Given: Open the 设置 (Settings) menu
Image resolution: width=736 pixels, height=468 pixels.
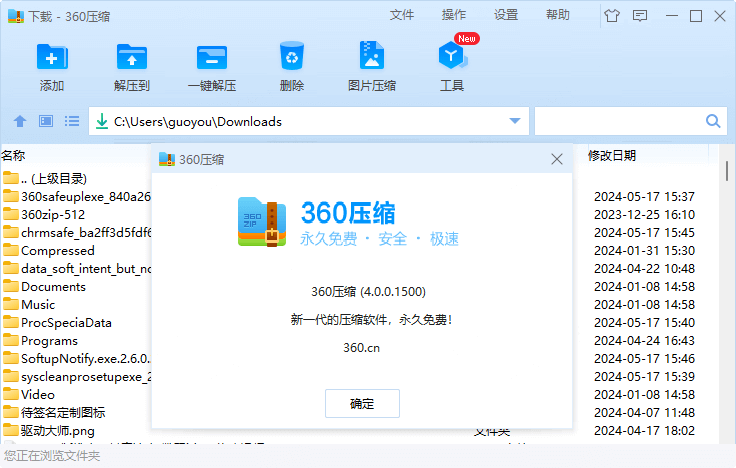Looking at the screenshot, I should (506, 15).
